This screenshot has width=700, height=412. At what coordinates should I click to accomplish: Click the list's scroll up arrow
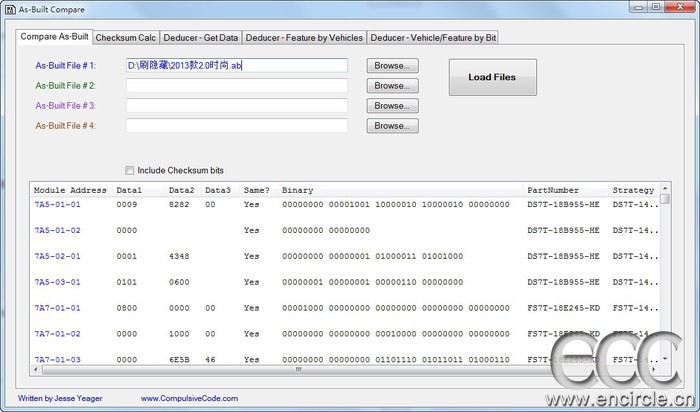[665, 188]
